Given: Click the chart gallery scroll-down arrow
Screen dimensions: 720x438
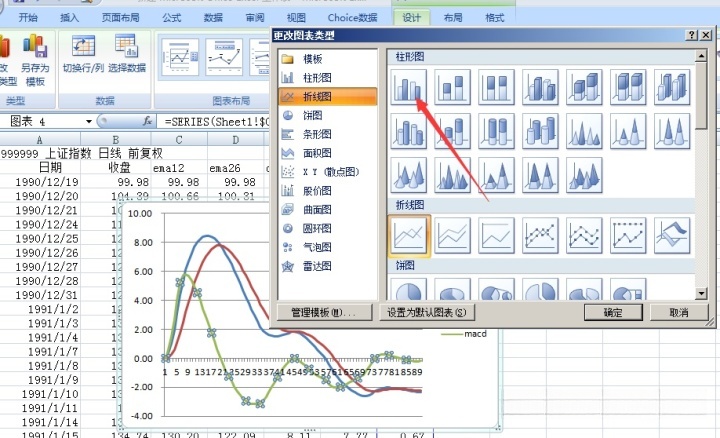Looking at the screenshot, I should [701, 293].
